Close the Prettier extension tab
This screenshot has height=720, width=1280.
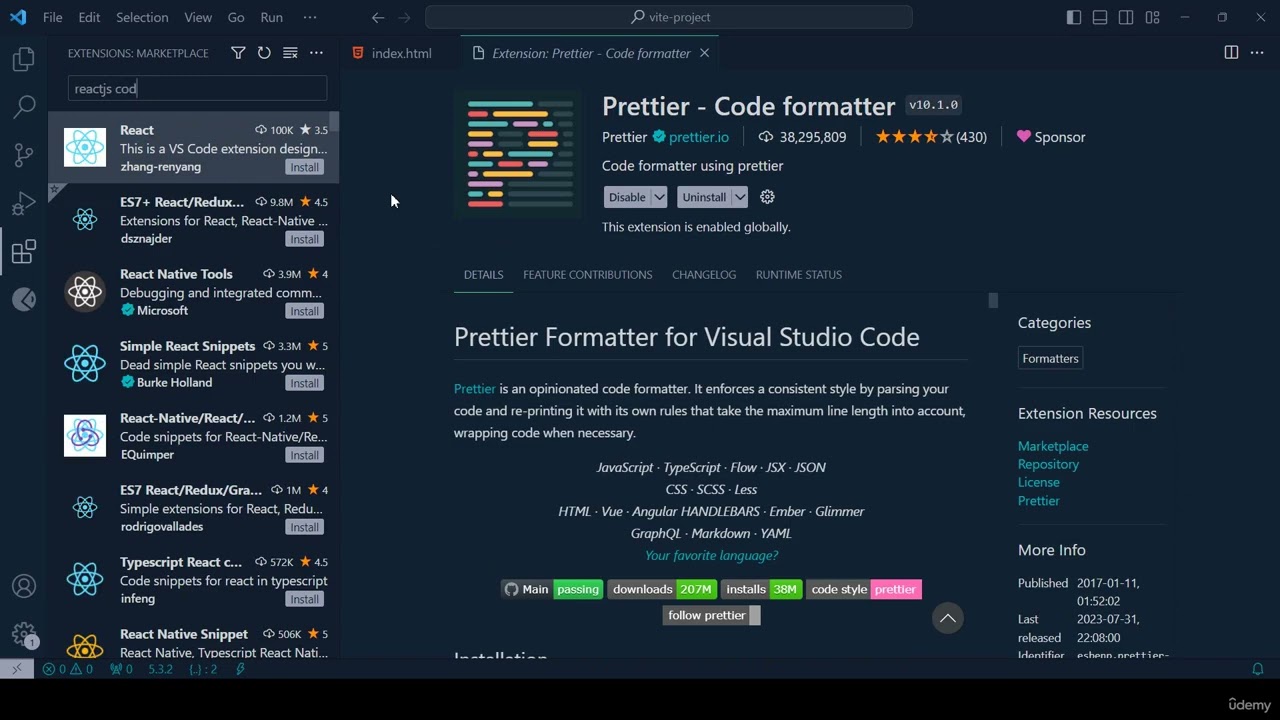(x=704, y=53)
